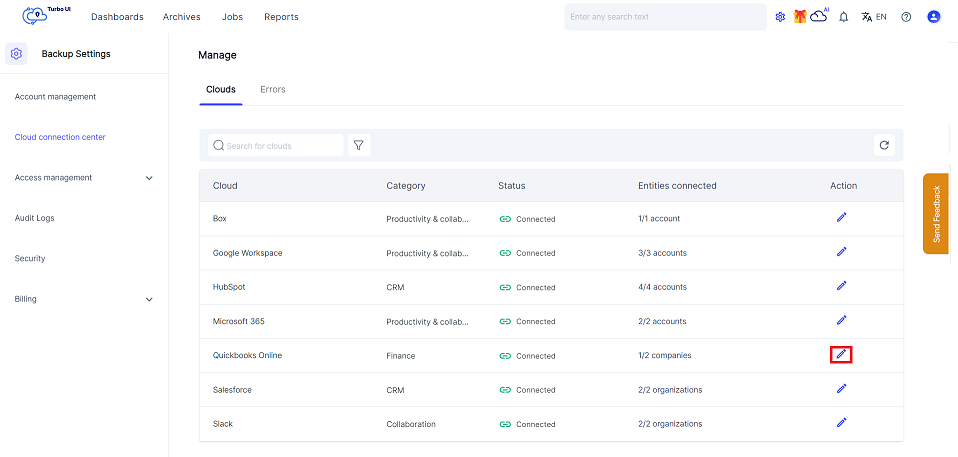Refresh the clouds list

point(883,145)
